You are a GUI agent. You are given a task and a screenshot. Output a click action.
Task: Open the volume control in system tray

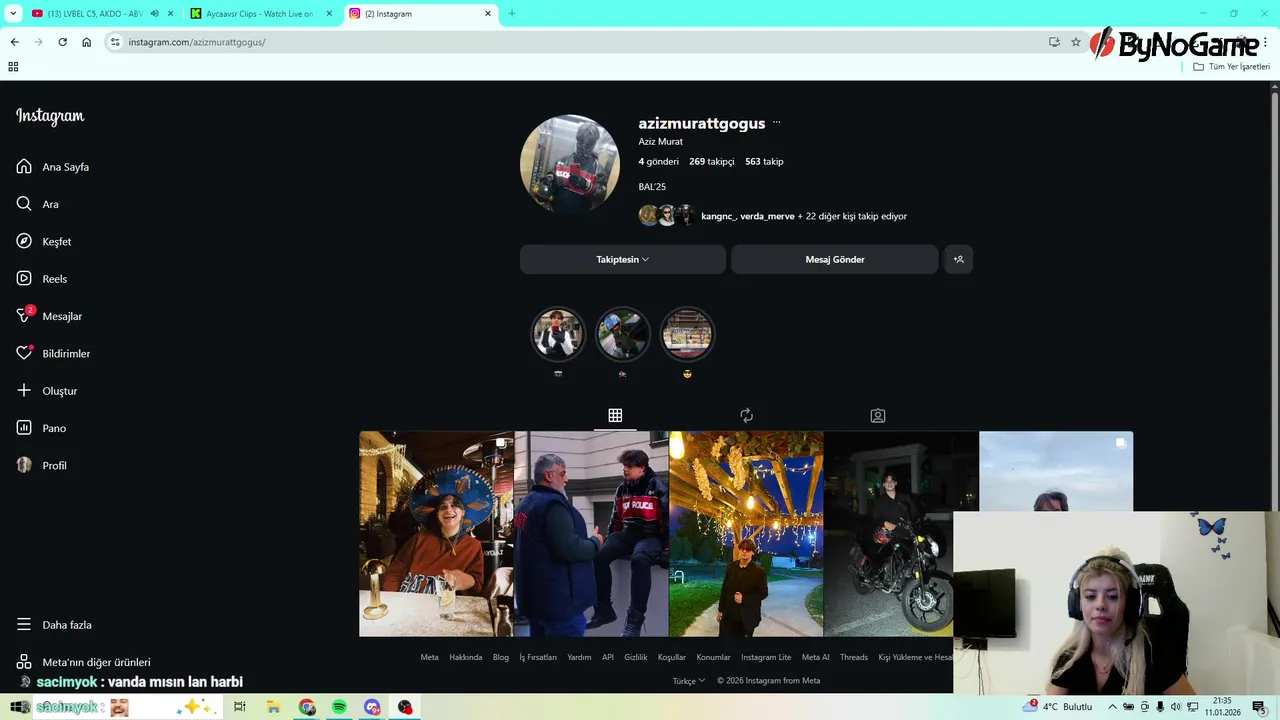(x=1176, y=707)
